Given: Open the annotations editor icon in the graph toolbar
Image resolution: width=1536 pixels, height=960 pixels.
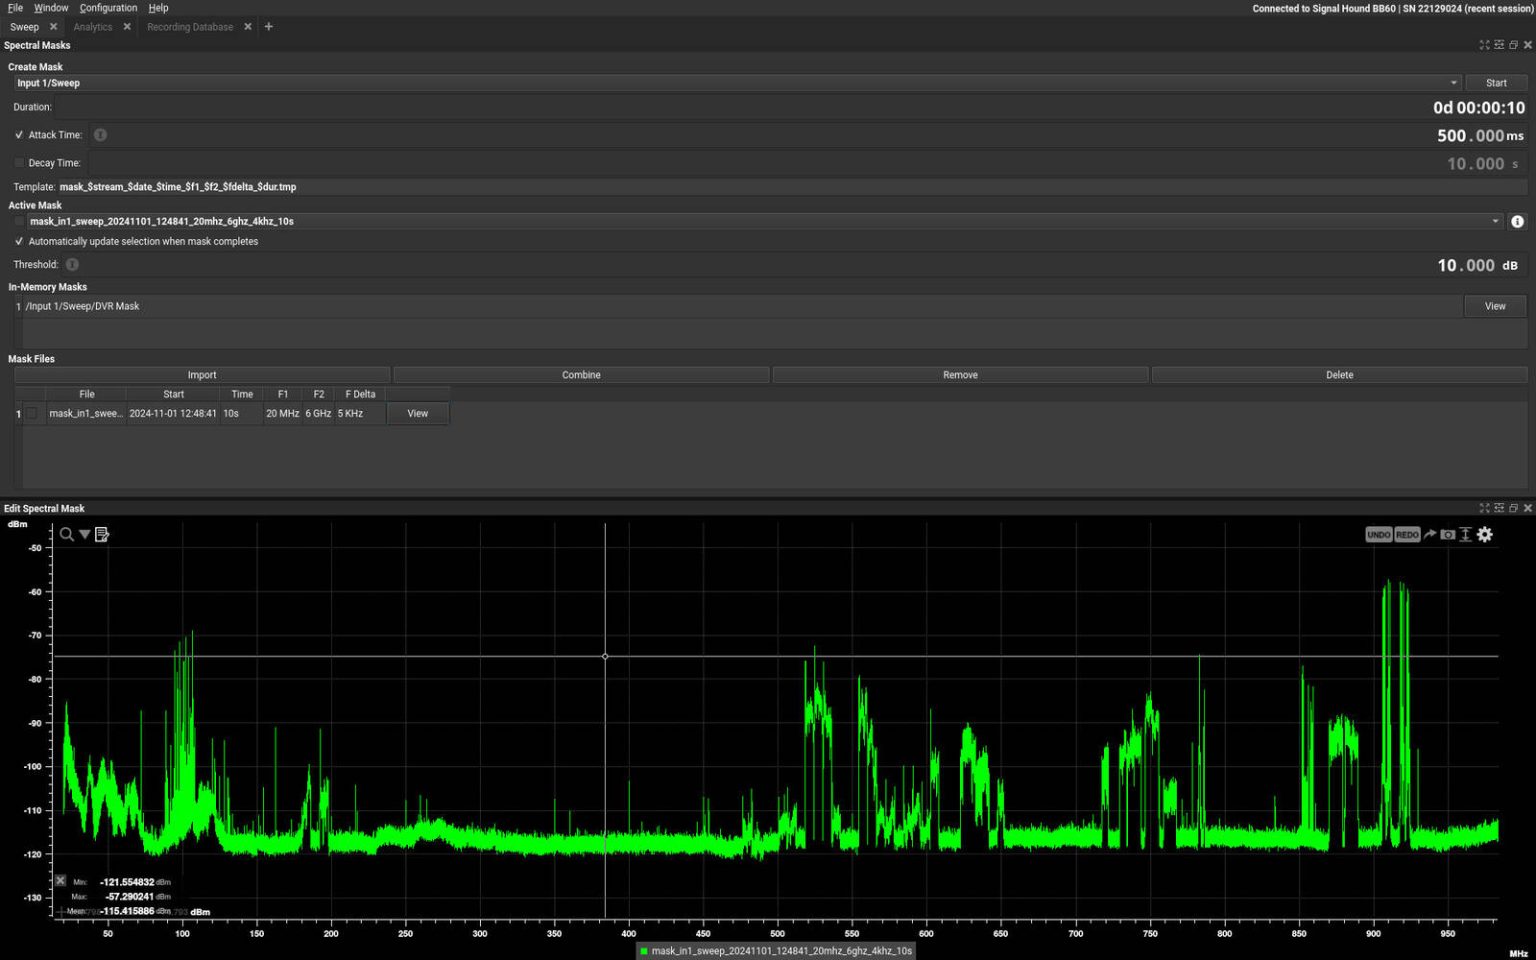Looking at the screenshot, I should 101,534.
